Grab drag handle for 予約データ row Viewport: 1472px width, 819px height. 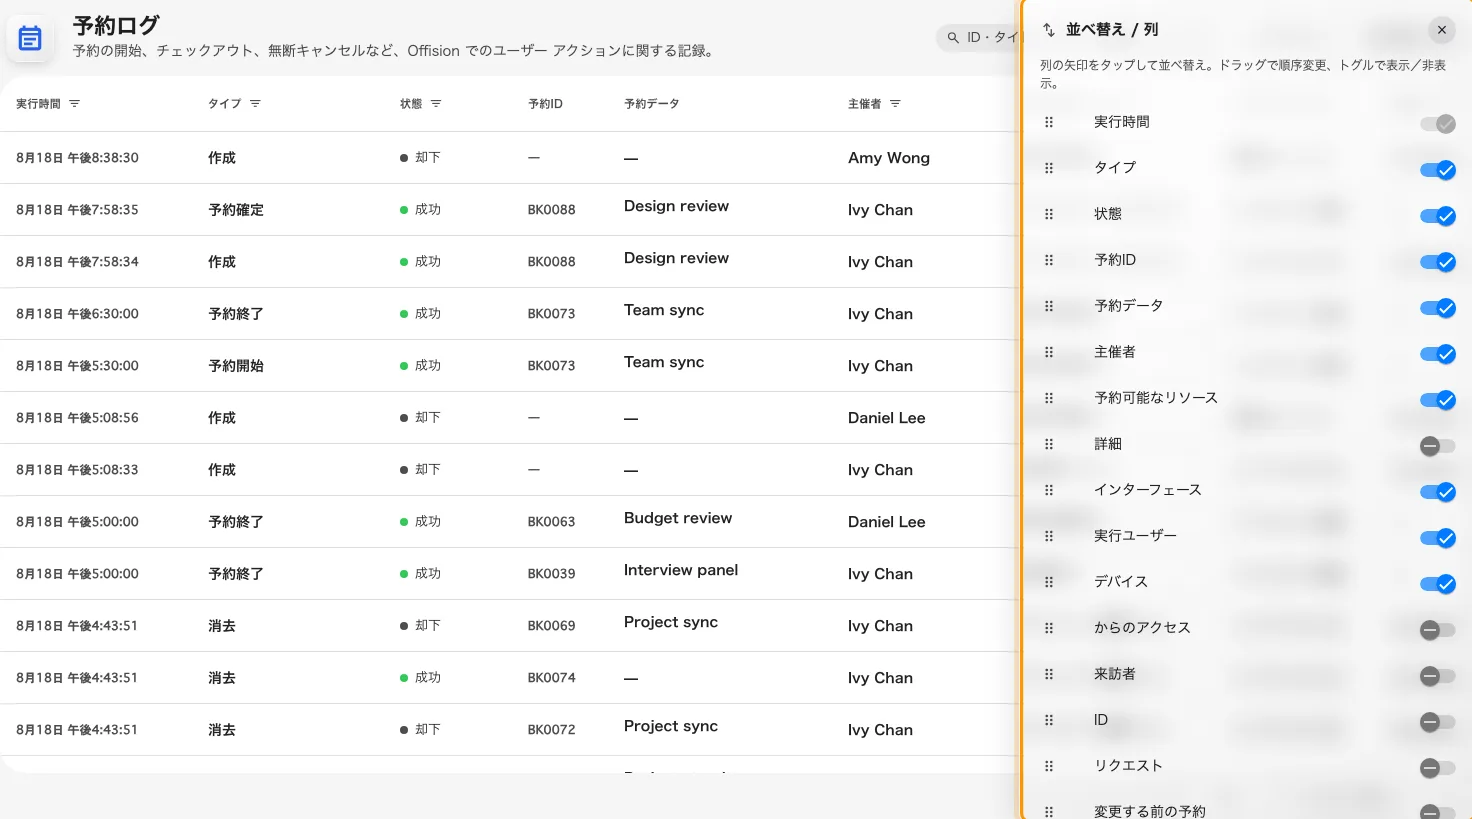point(1049,306)
